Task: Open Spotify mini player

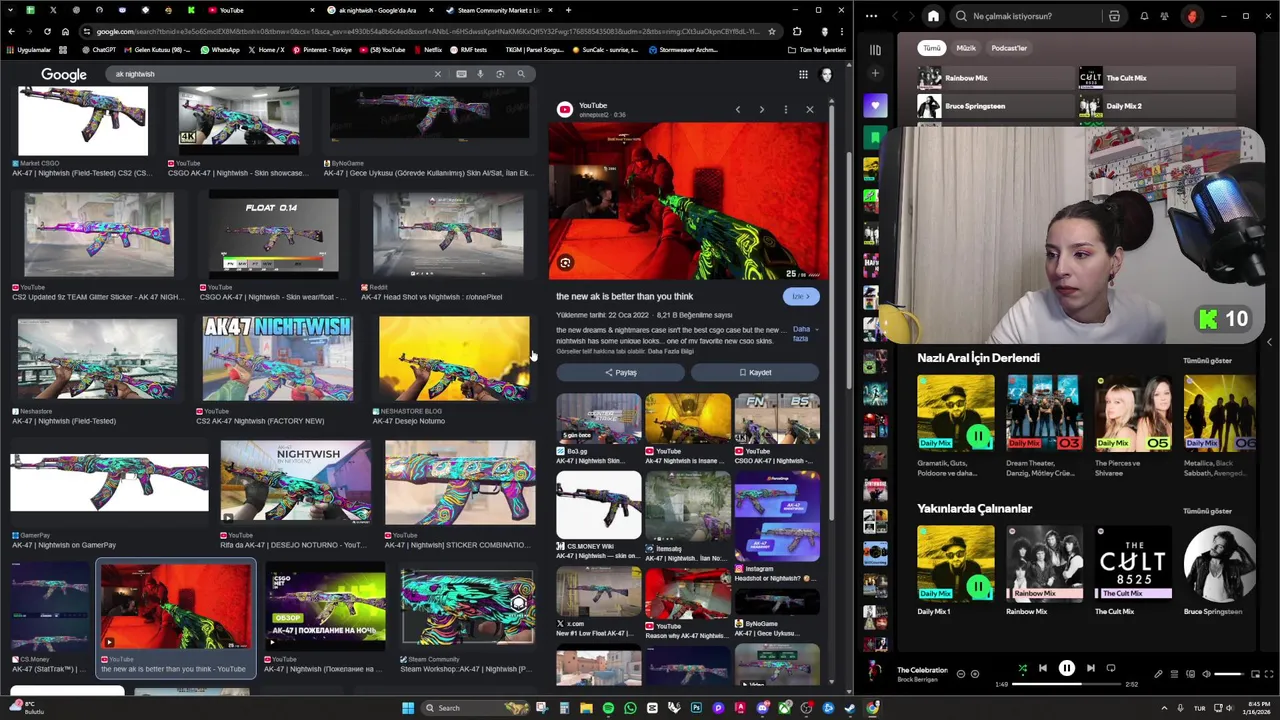Action: tap(1256, 674)
